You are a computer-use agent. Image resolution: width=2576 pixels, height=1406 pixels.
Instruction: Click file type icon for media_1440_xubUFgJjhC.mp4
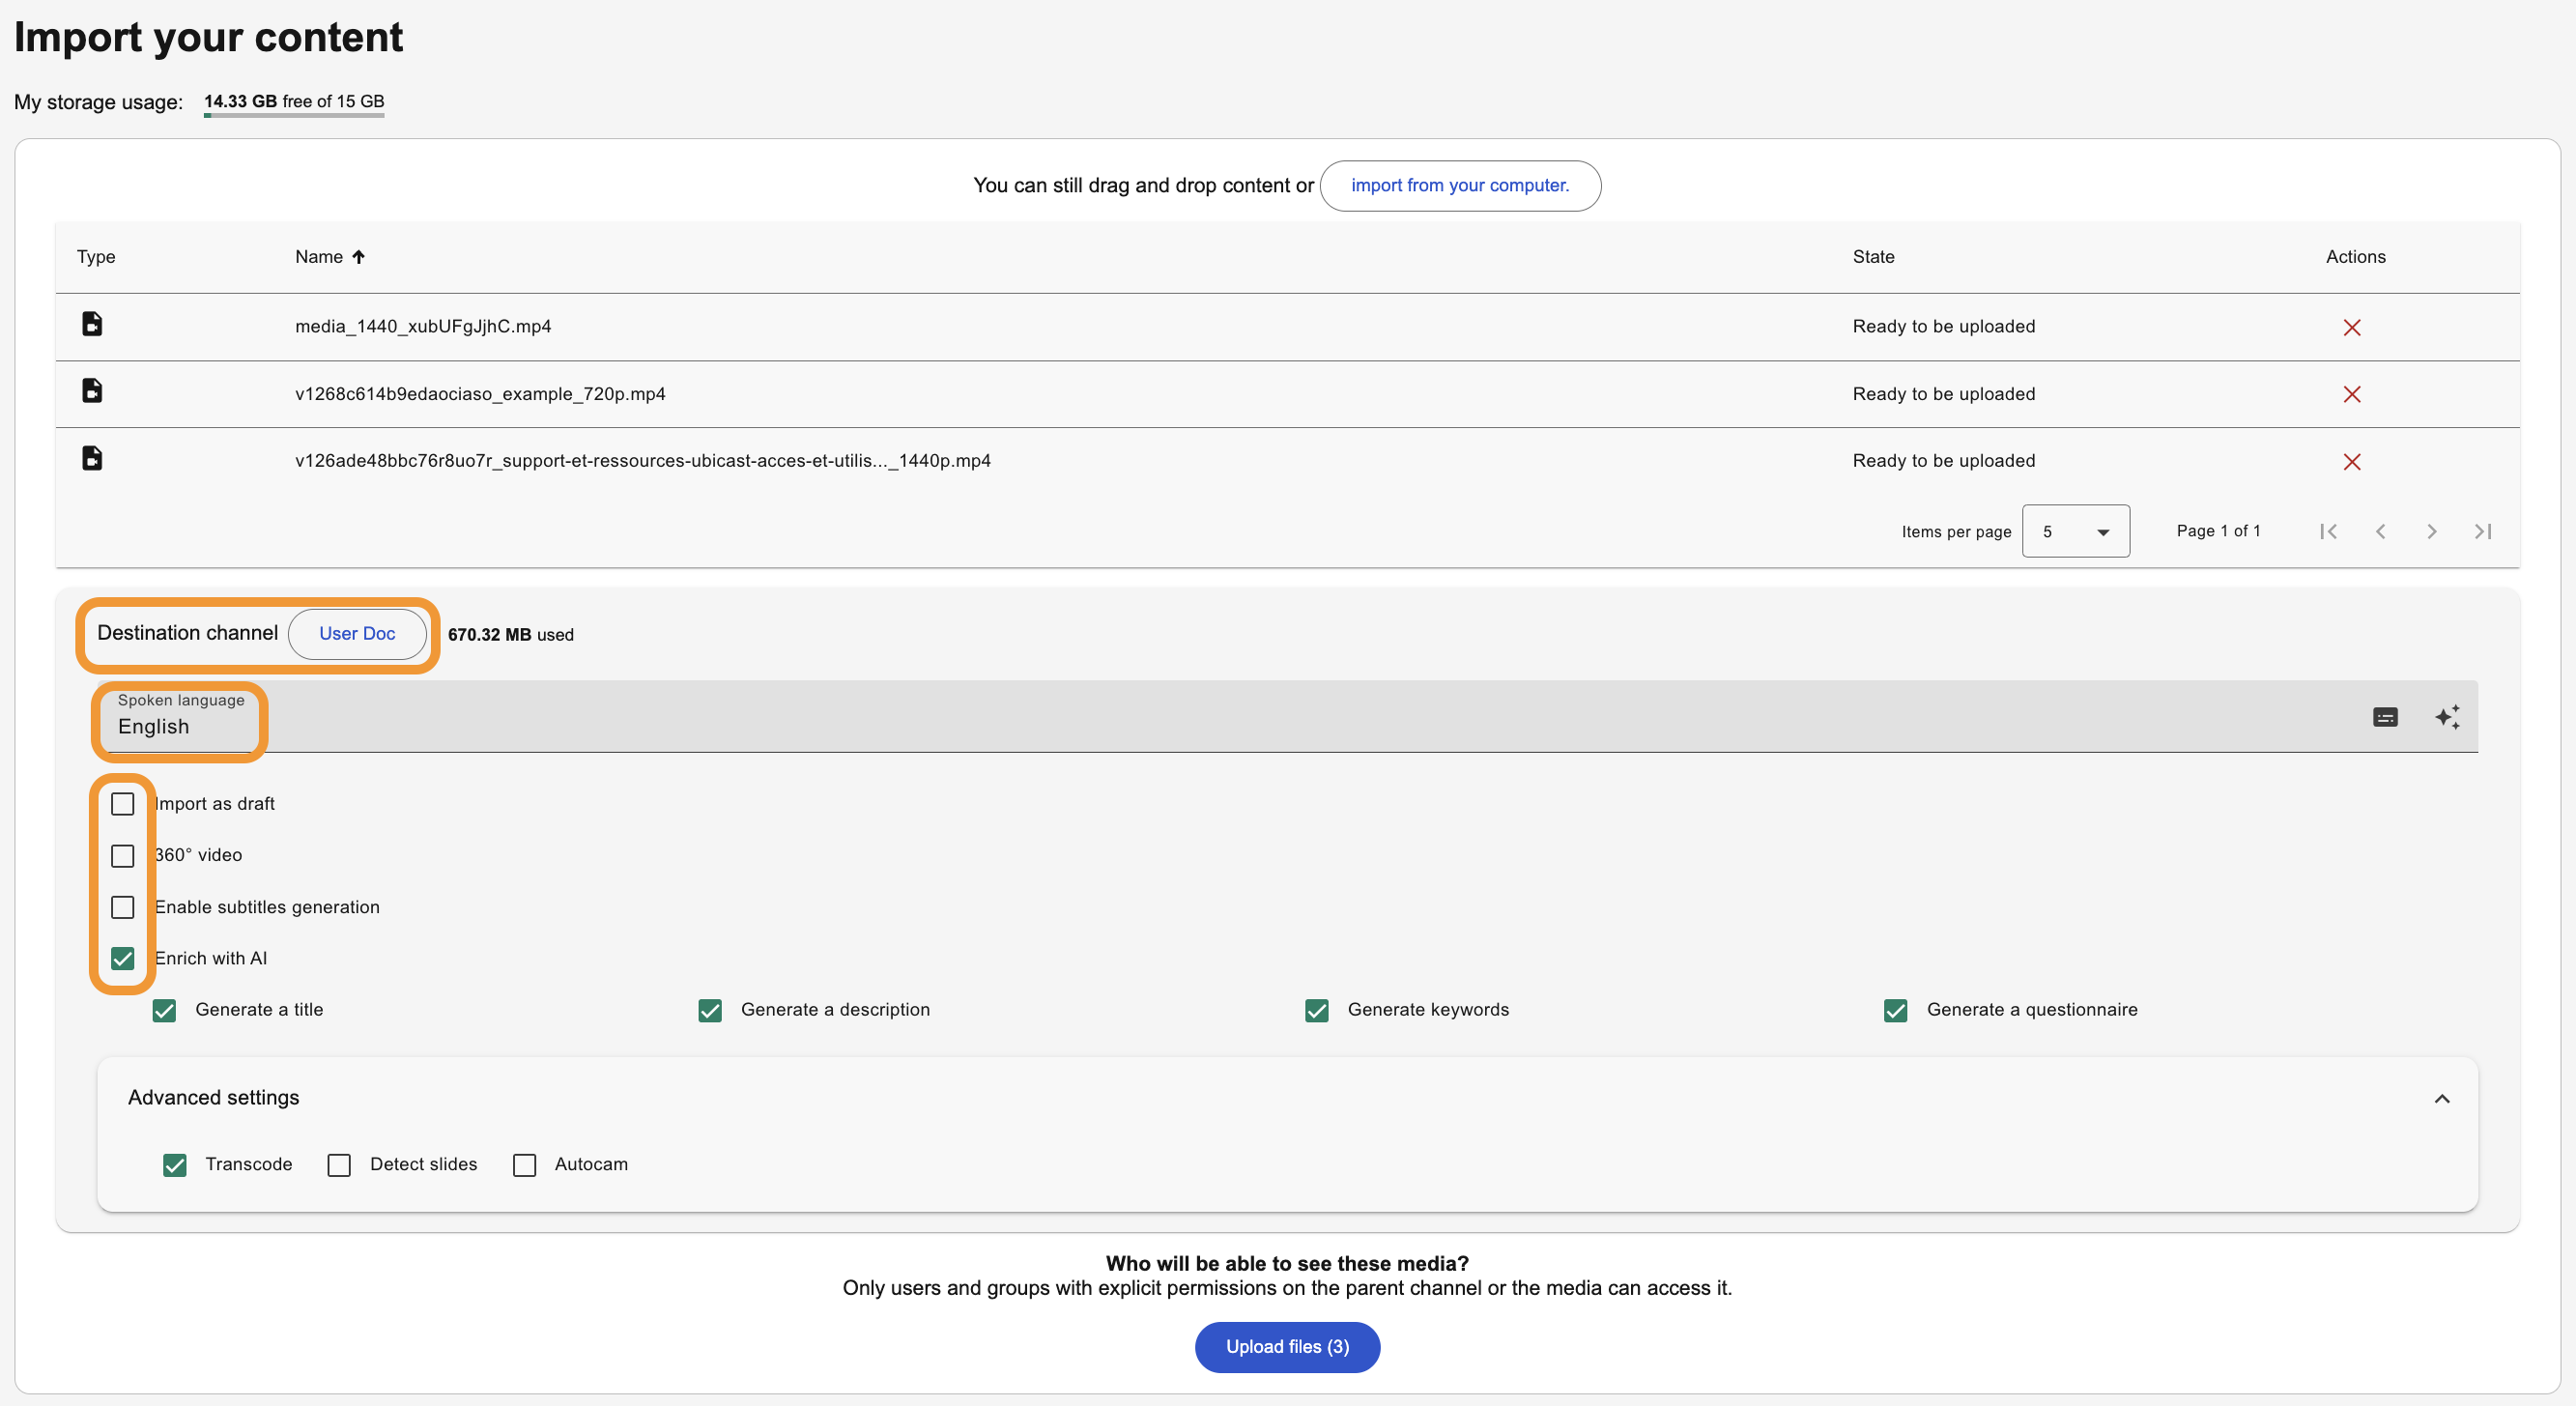(92, 323)
